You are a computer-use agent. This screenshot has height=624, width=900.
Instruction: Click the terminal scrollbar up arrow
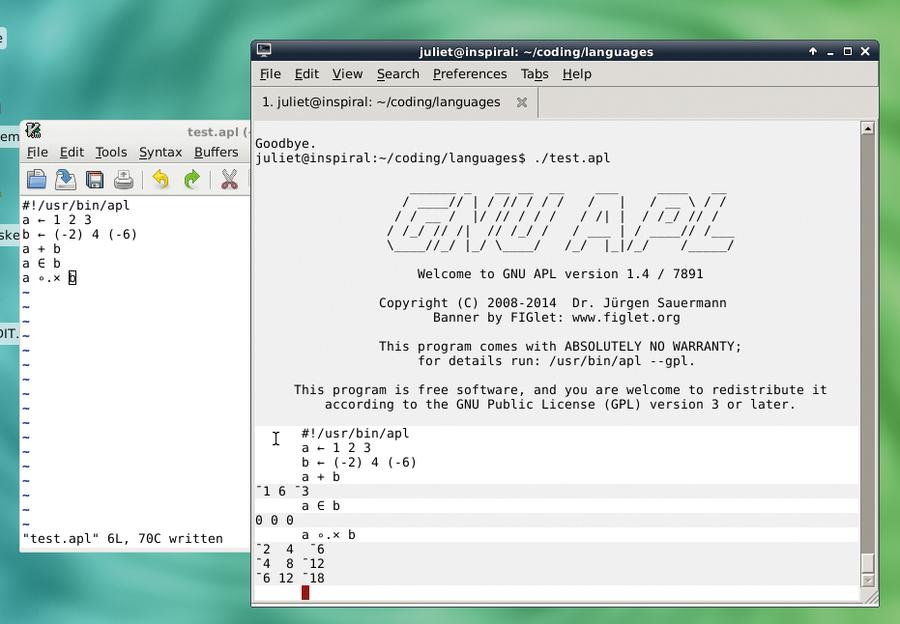(x=868, y=129)
